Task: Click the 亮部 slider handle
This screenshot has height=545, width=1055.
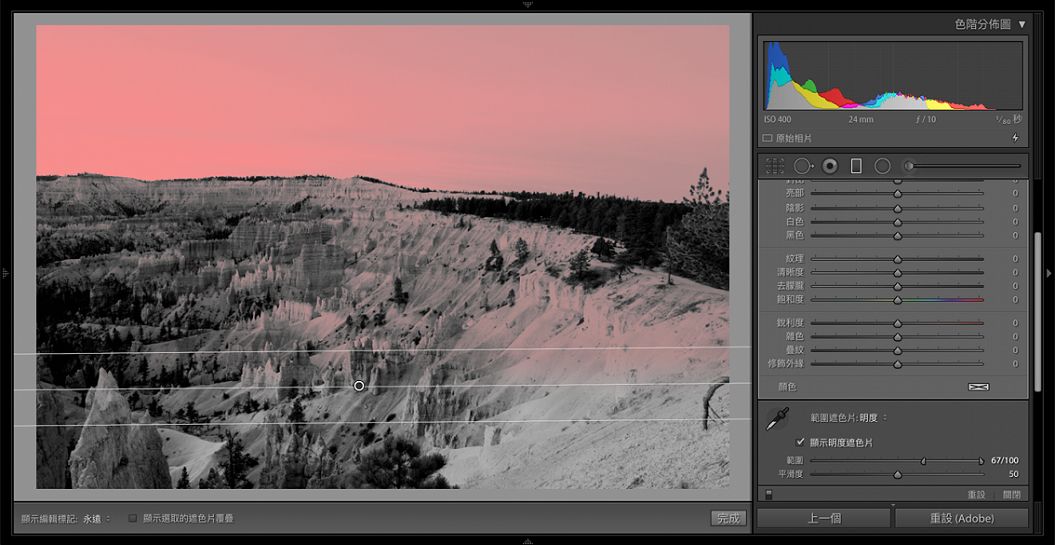Action: [x=897, y=194]
